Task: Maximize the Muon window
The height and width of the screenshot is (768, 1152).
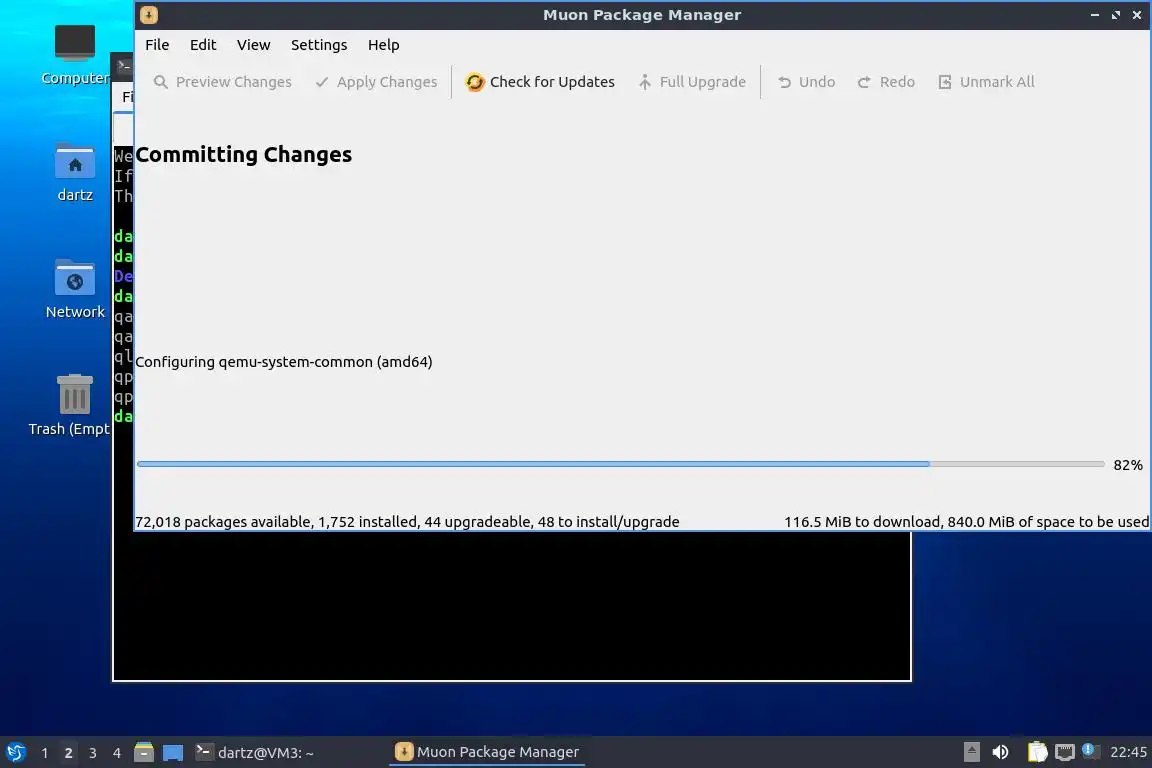Action: coord(1116,15)
